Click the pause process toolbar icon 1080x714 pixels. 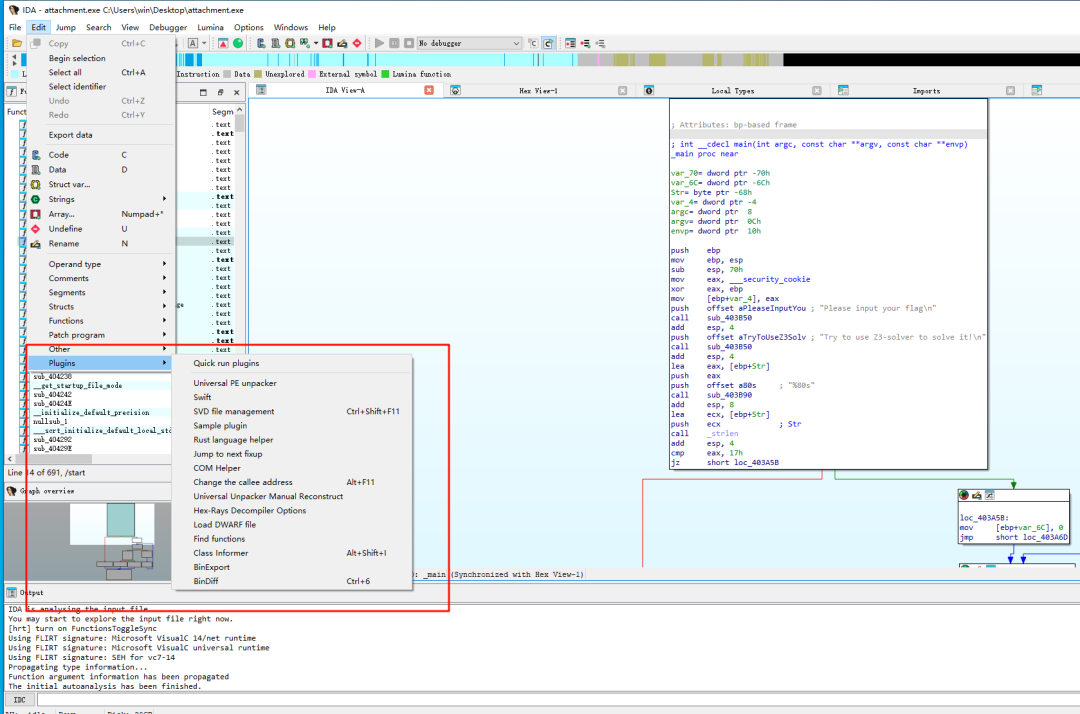(x=394, y=43)
